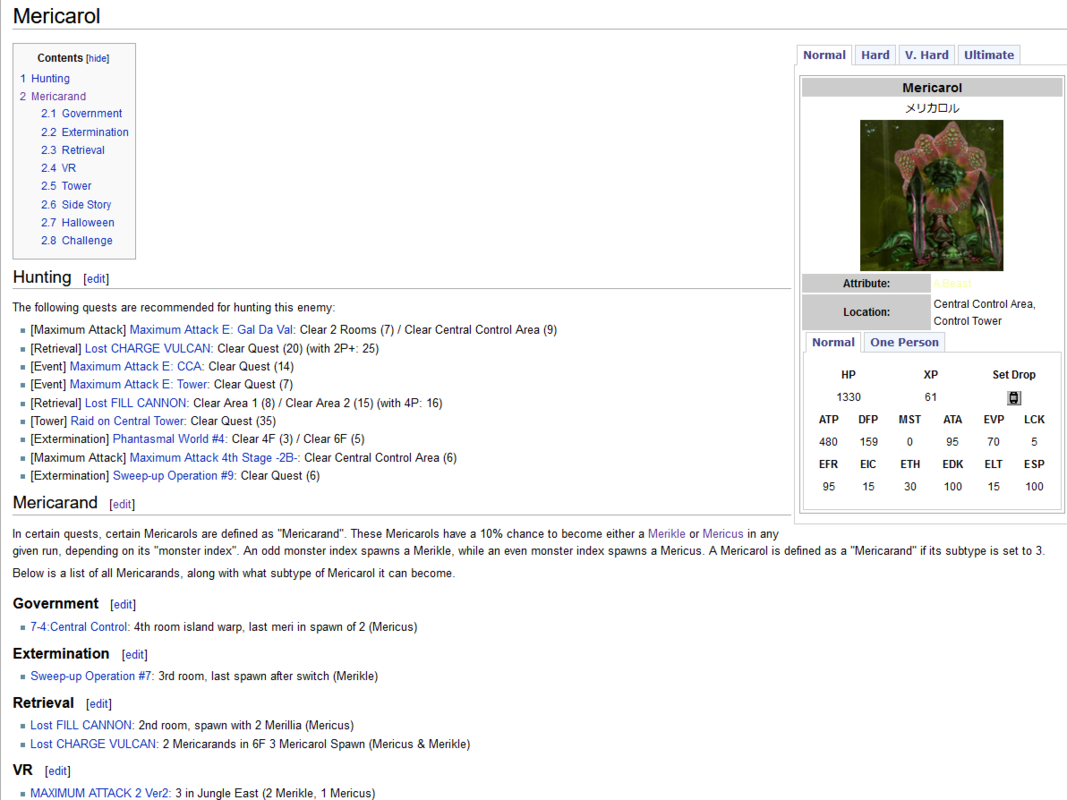The height and width of the screenshot is (800, 1067).
Task: Edit the Extermination subsection
Action: pos(135,654)
